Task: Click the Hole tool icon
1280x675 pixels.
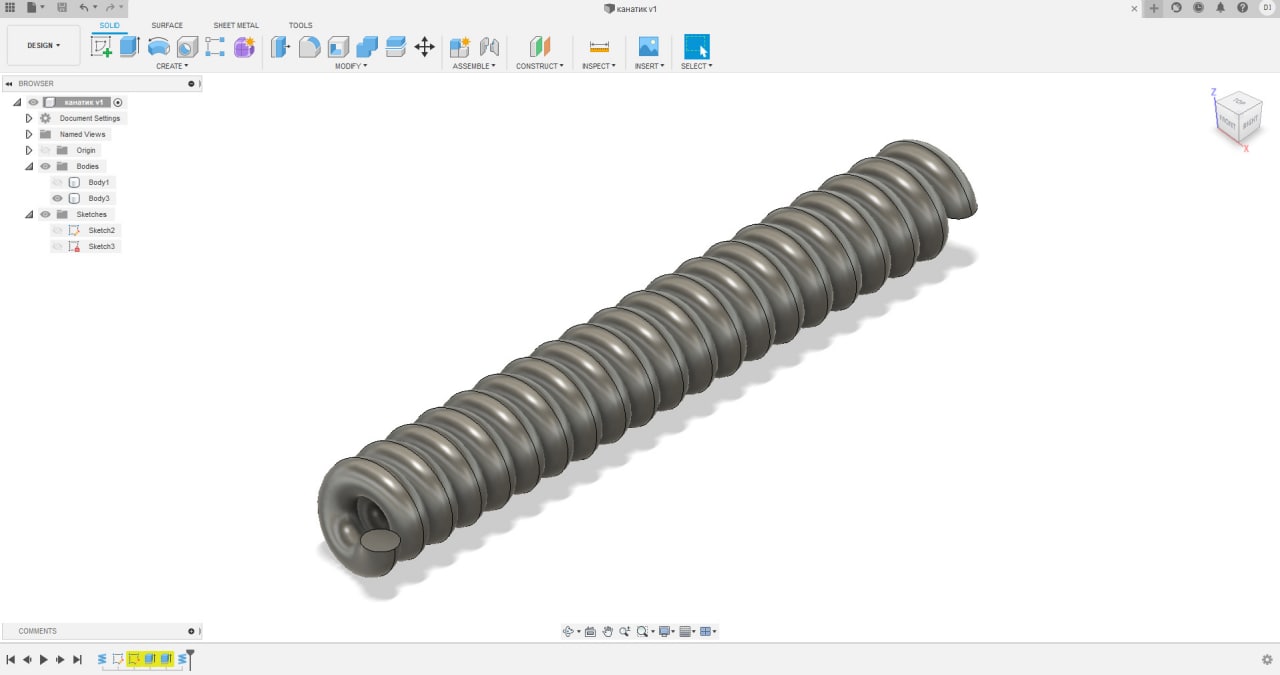Action: coord(187,46)
